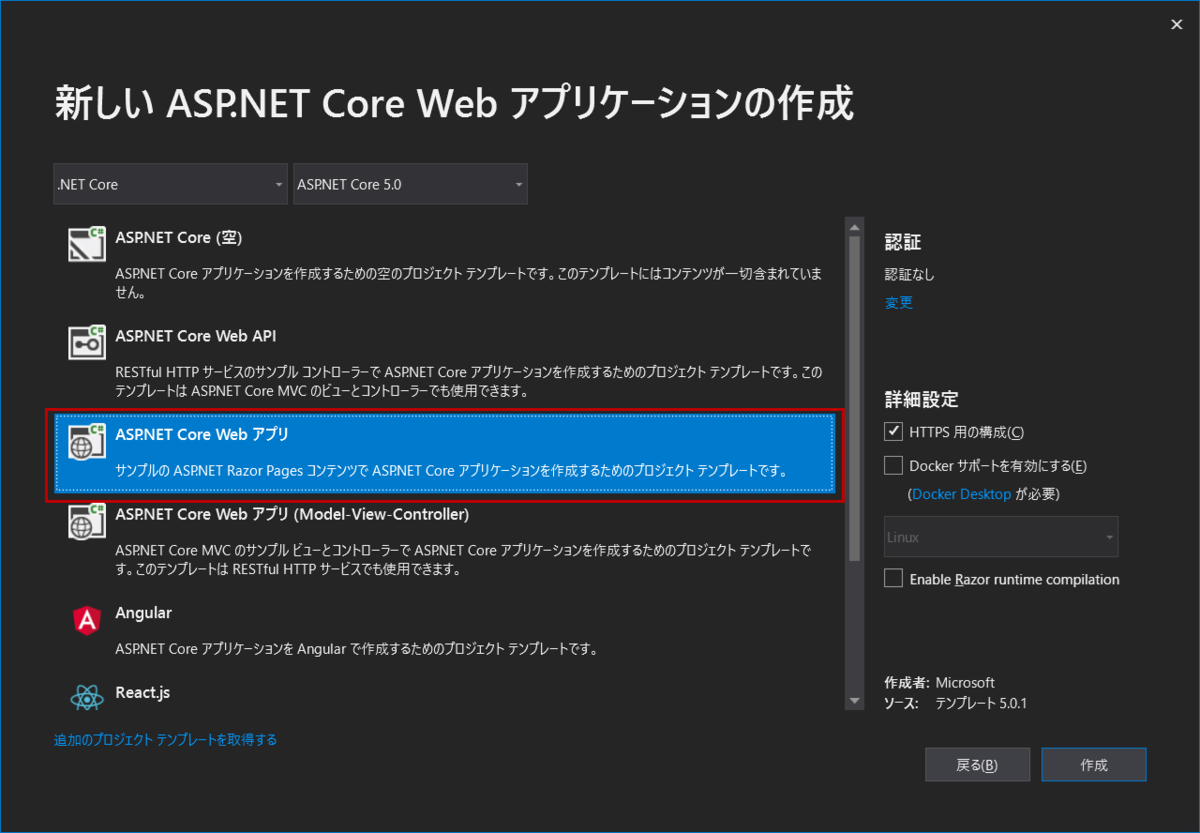Click the RESTful HTTP サービス description of Web API
Image resolution: width=1200 pixels, height=833 pixels.
[x=469, y=382]
